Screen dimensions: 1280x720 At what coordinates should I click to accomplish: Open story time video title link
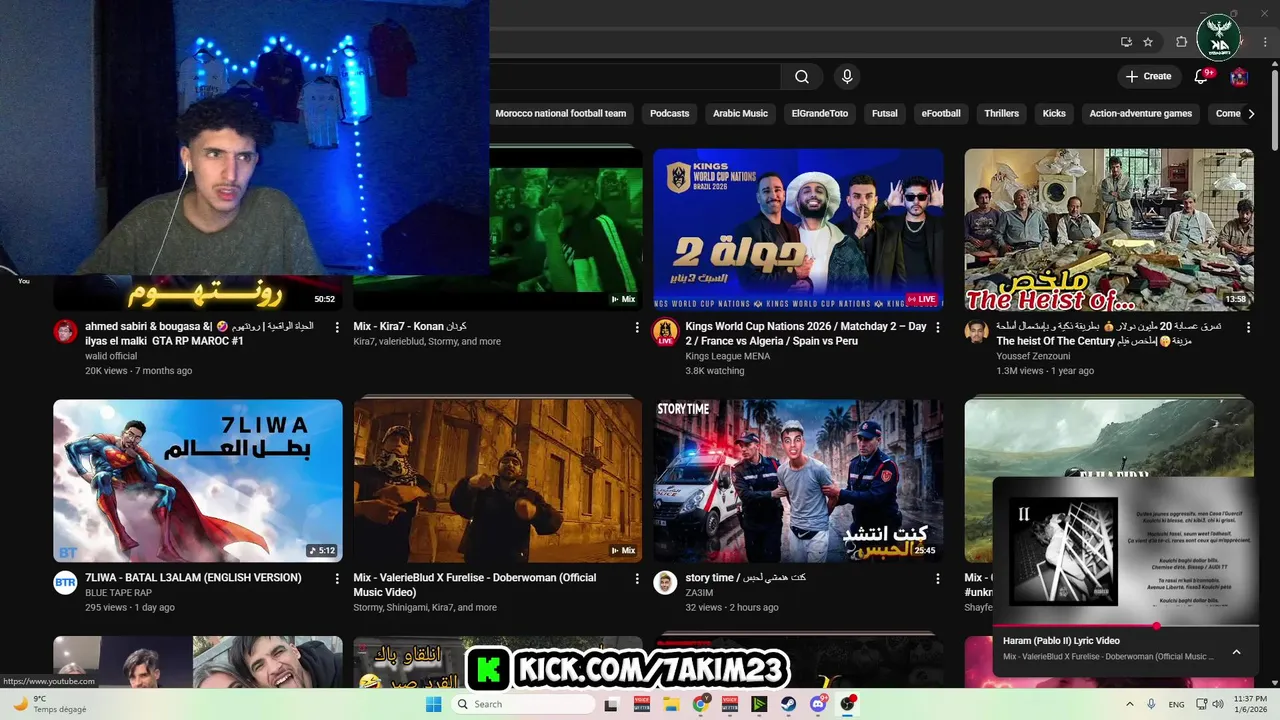[x=745, y=578]
